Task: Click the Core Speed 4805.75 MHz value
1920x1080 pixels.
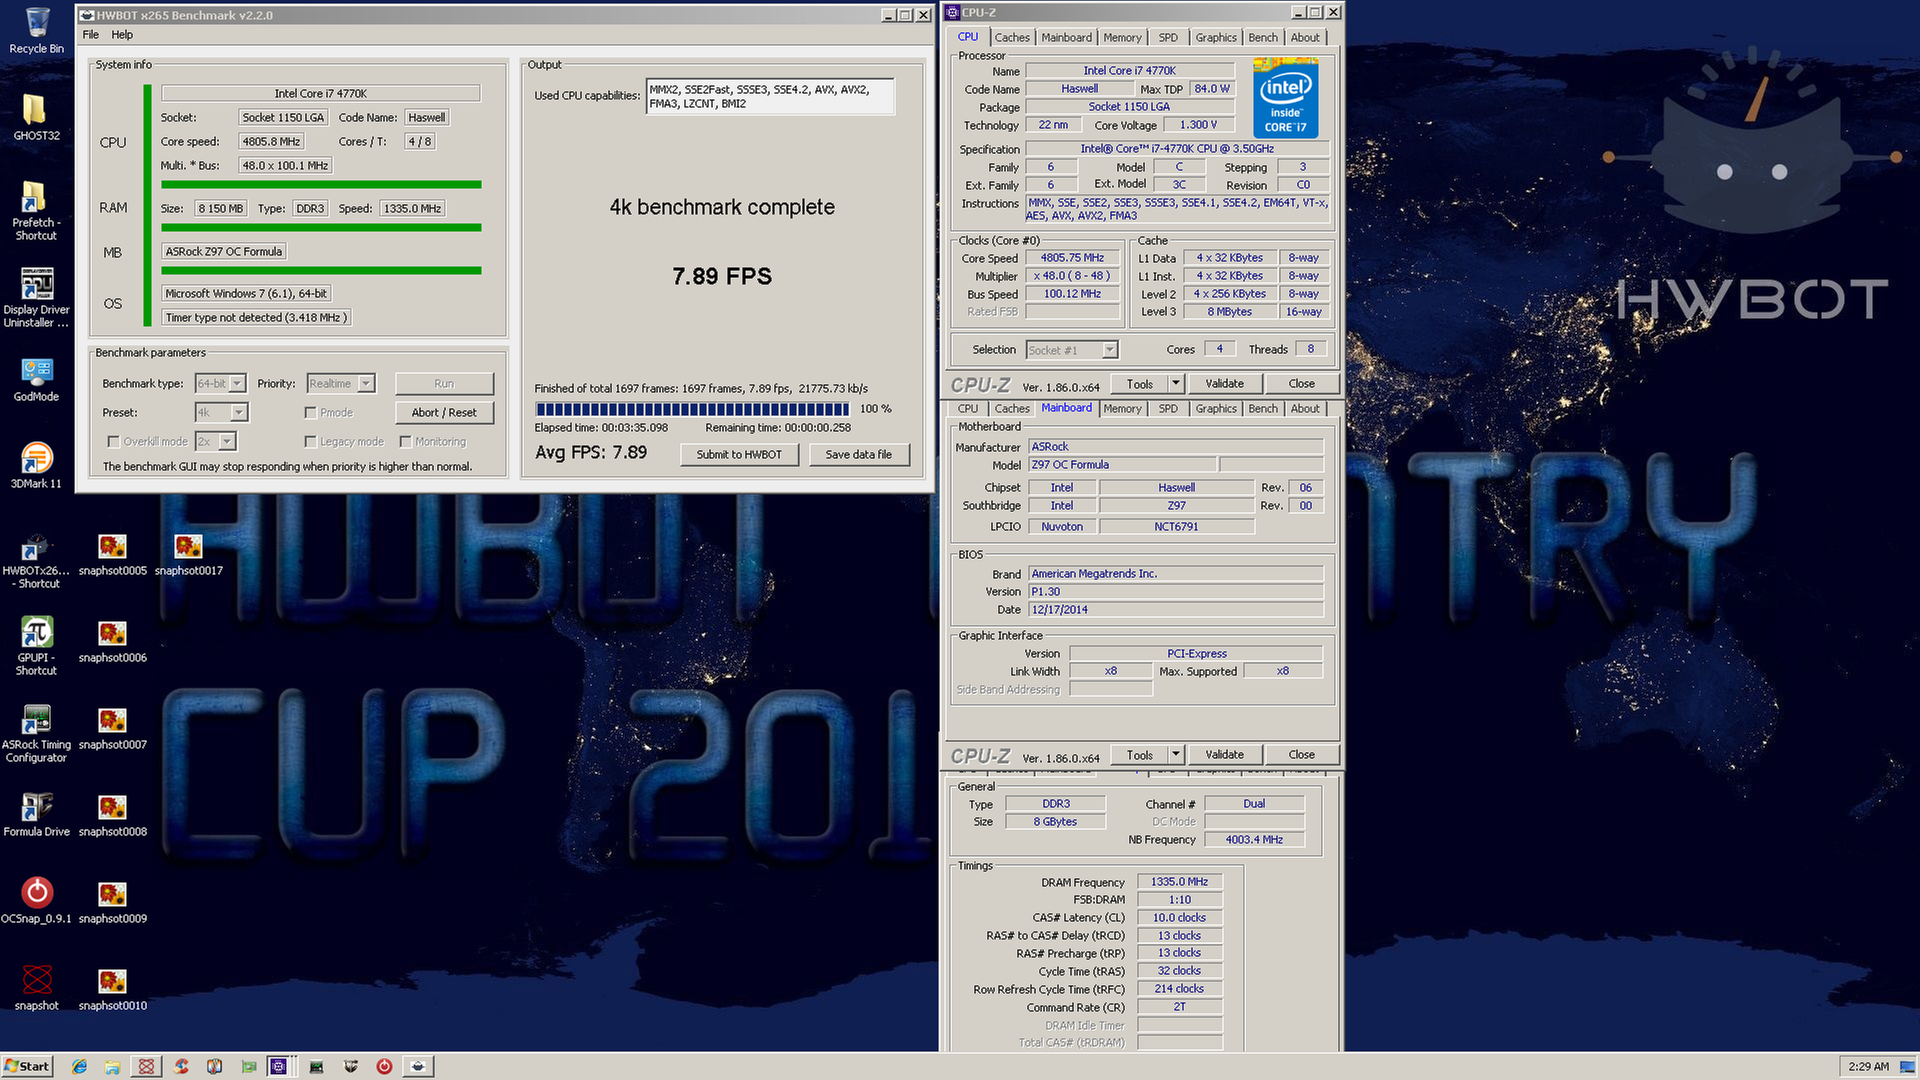Action: [x=1072, y=258]
